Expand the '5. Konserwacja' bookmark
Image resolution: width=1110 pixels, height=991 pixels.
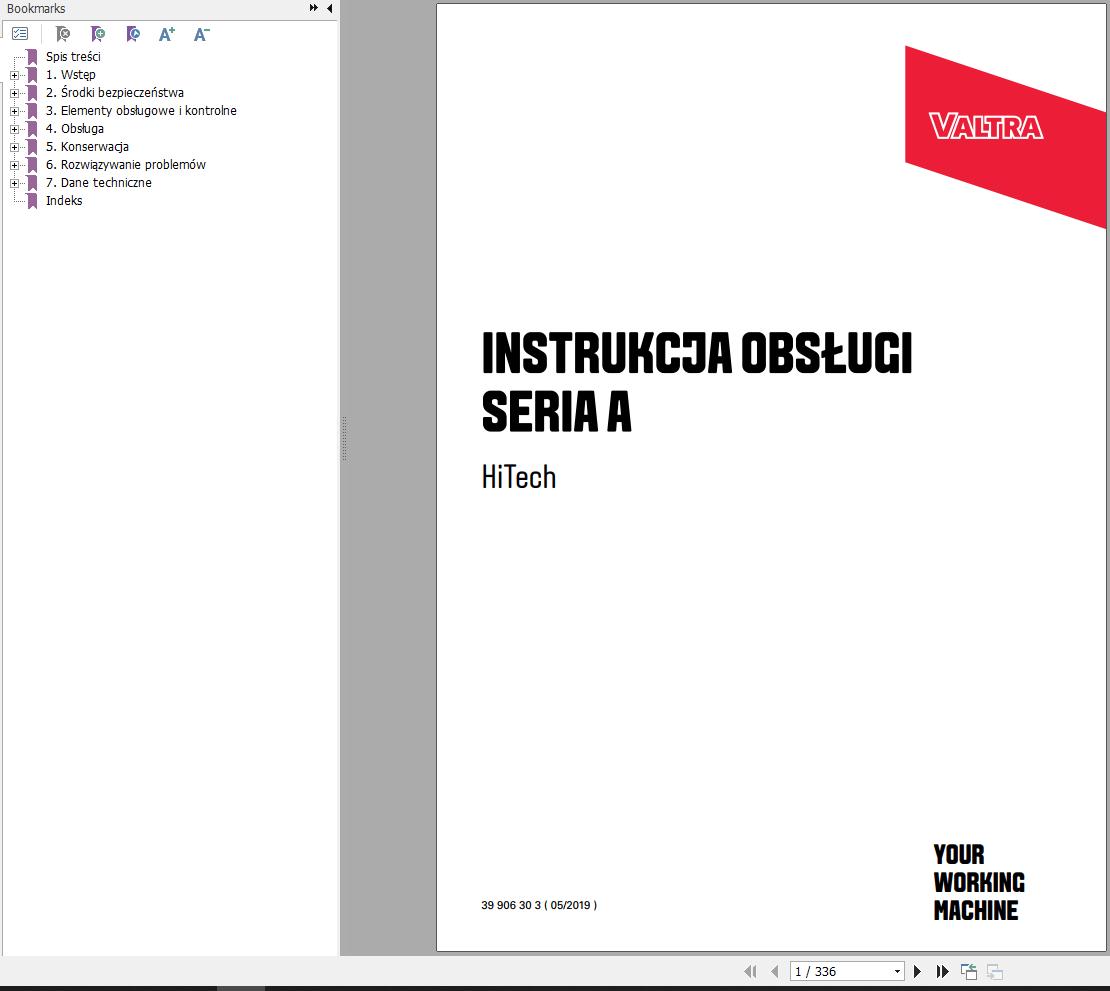point(14,147)
